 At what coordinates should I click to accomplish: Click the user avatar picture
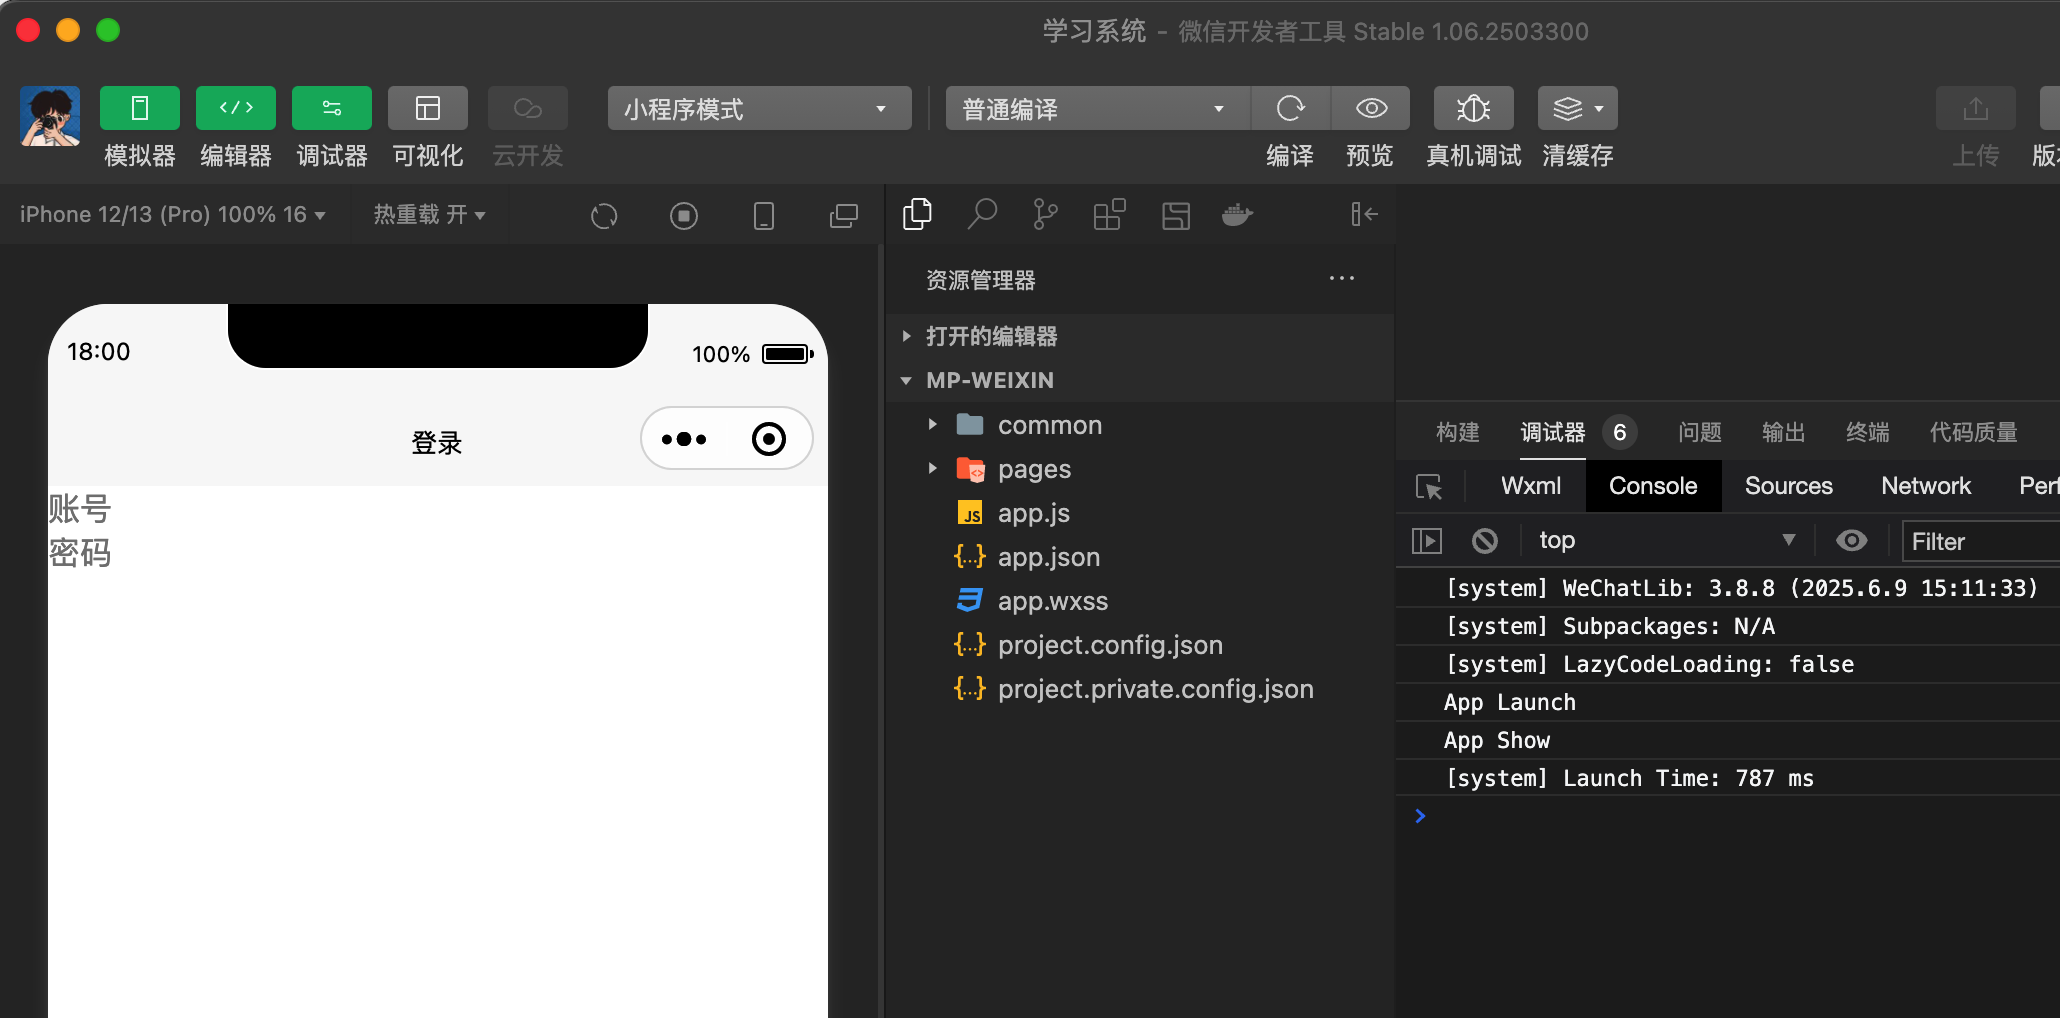(x=50, y=116)
